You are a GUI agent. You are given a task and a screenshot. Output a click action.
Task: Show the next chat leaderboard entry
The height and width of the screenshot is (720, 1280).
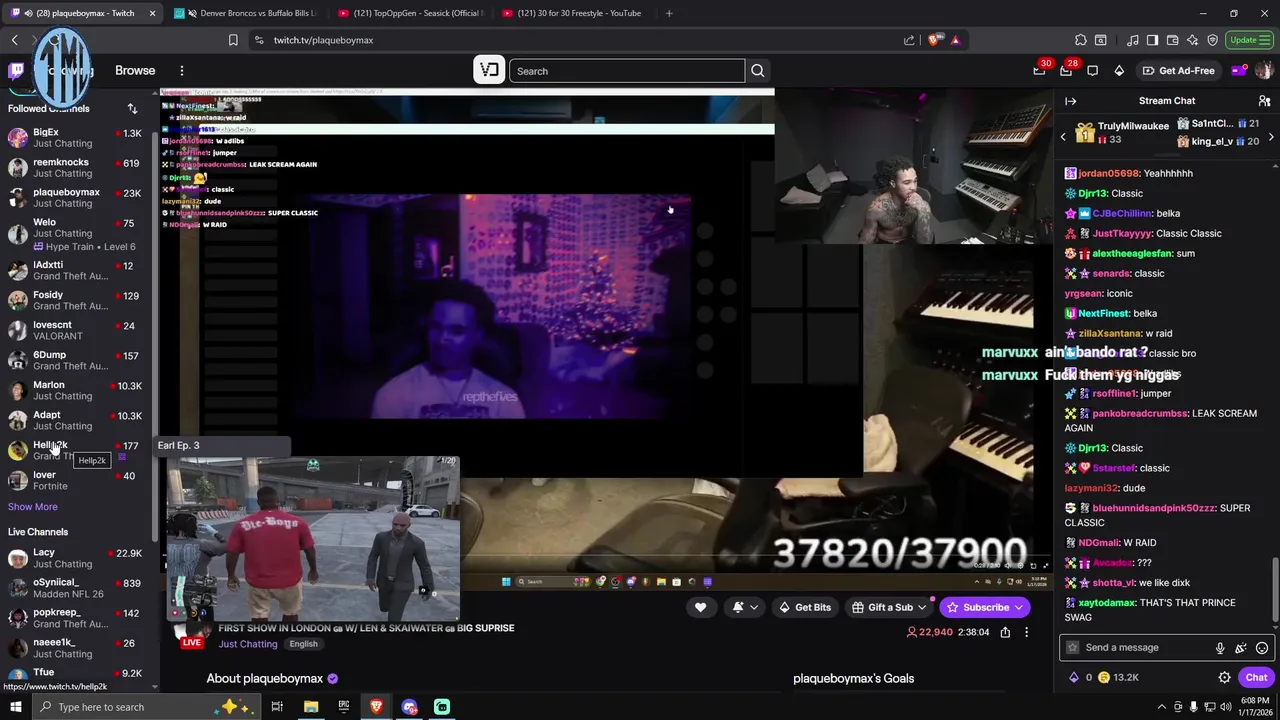(x=1271, y=136)
